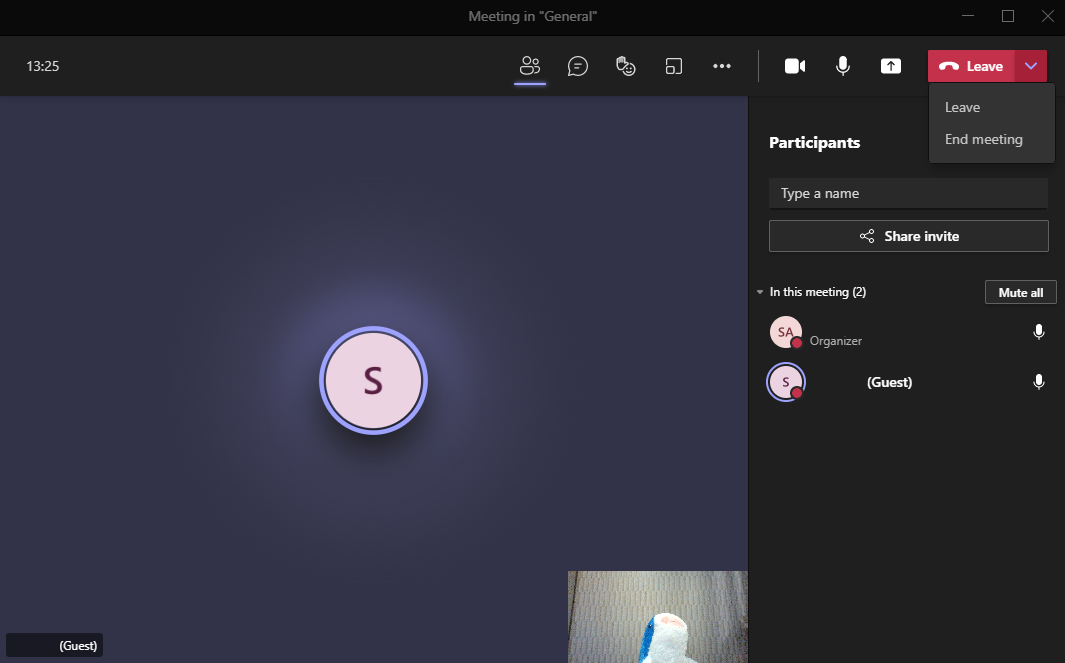Click the share icon in Share invite

pyautogui.click(x=867, y=237)
